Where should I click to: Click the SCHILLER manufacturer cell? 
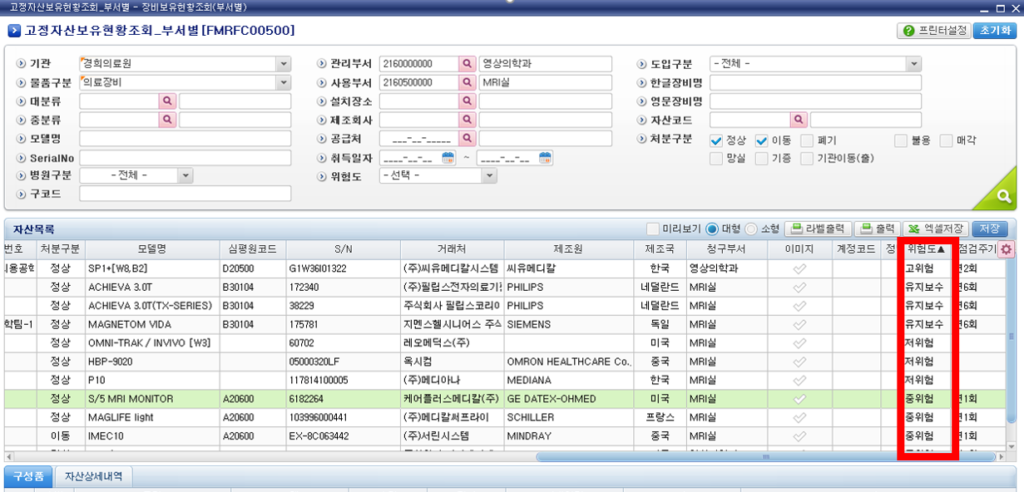[569, 417]
